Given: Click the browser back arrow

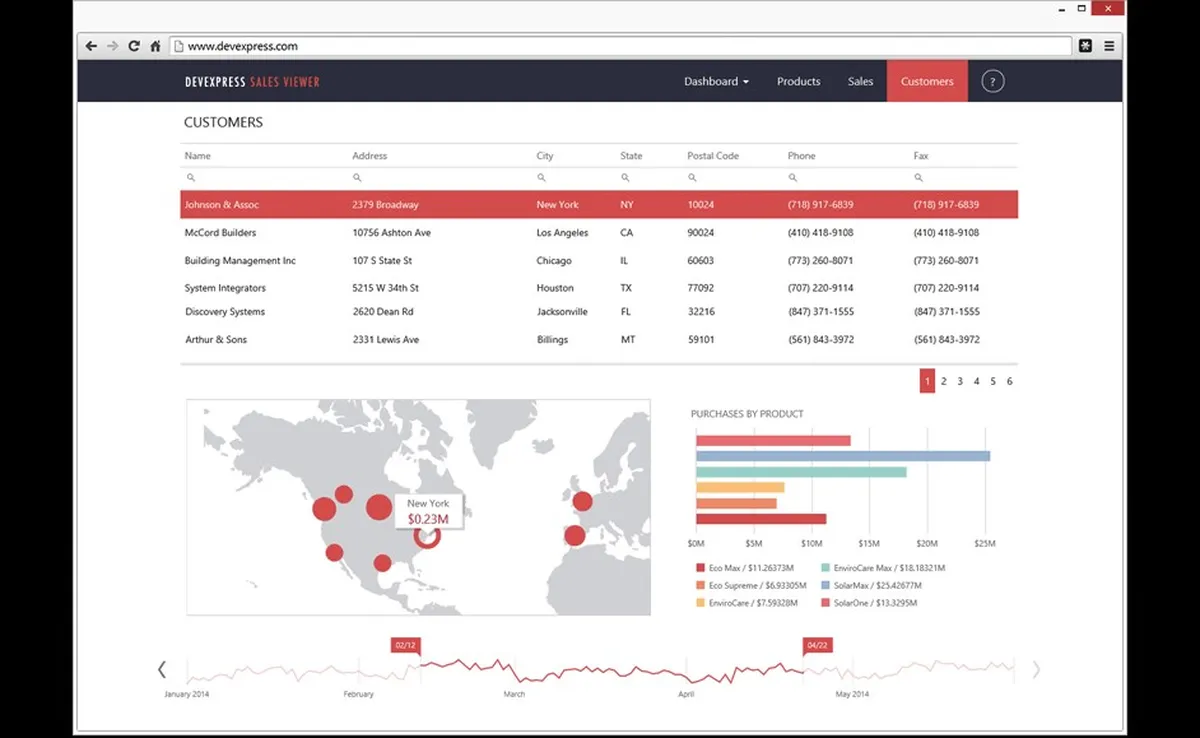Looking at the screenshot, I should (x=91, y=46).
